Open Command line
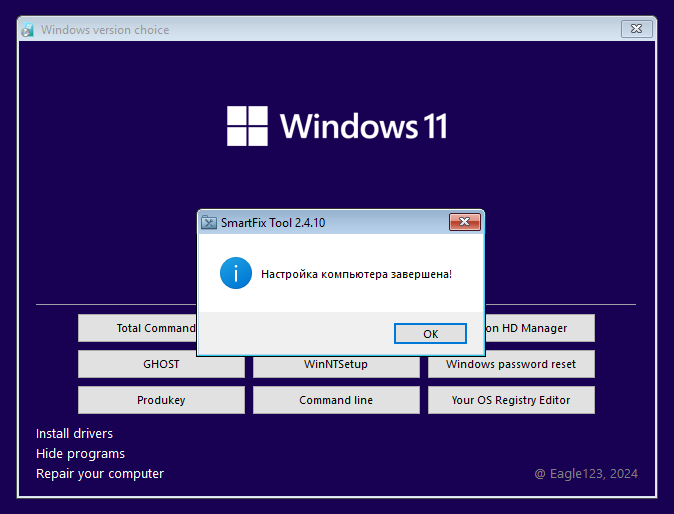 click(x=336, y=400)
